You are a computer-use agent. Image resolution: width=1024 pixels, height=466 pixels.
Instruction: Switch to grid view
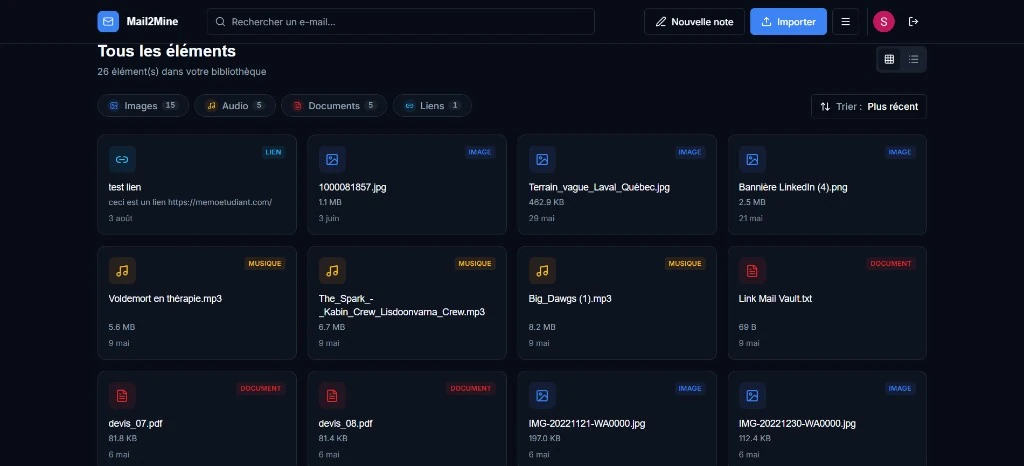889,59
